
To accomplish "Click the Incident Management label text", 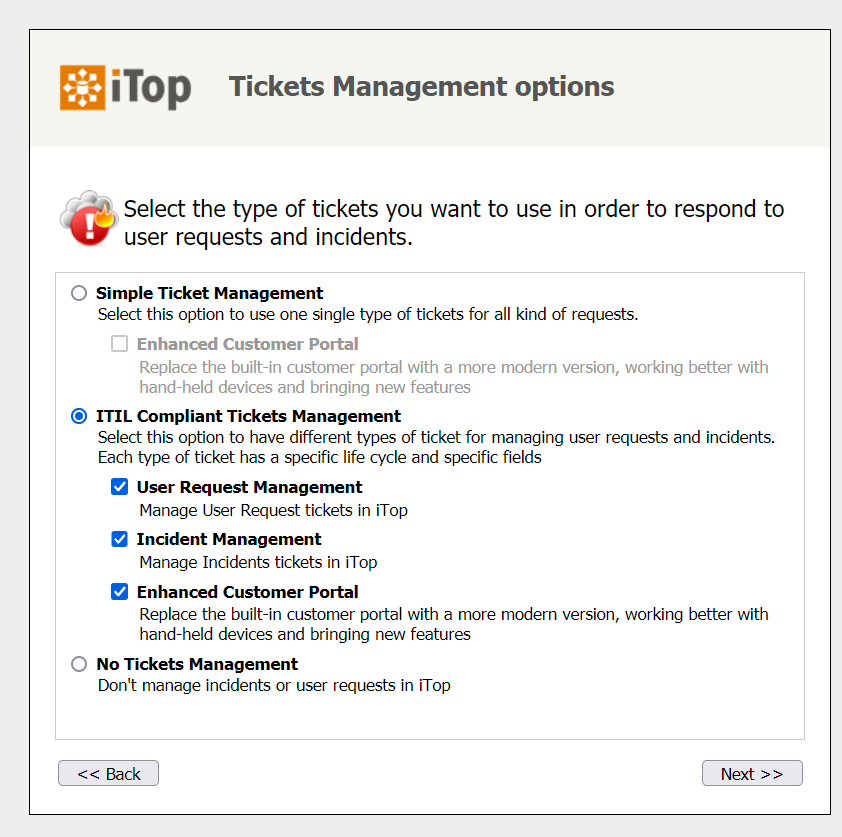I will (229, 539).
